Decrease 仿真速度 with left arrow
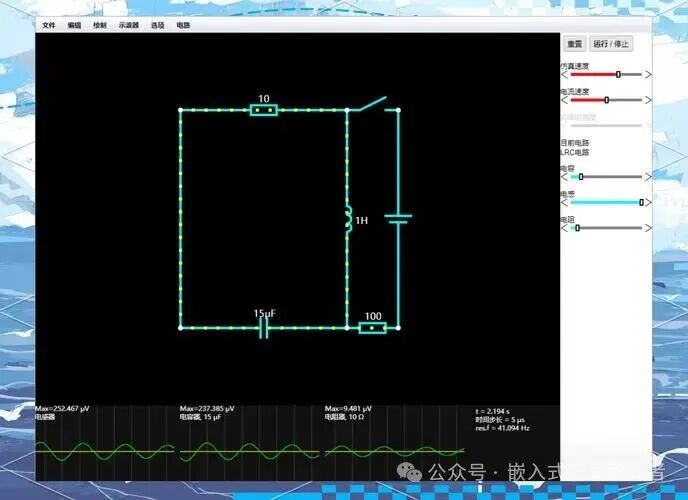This screenshot has width=688, height=500. click(565, 75)
